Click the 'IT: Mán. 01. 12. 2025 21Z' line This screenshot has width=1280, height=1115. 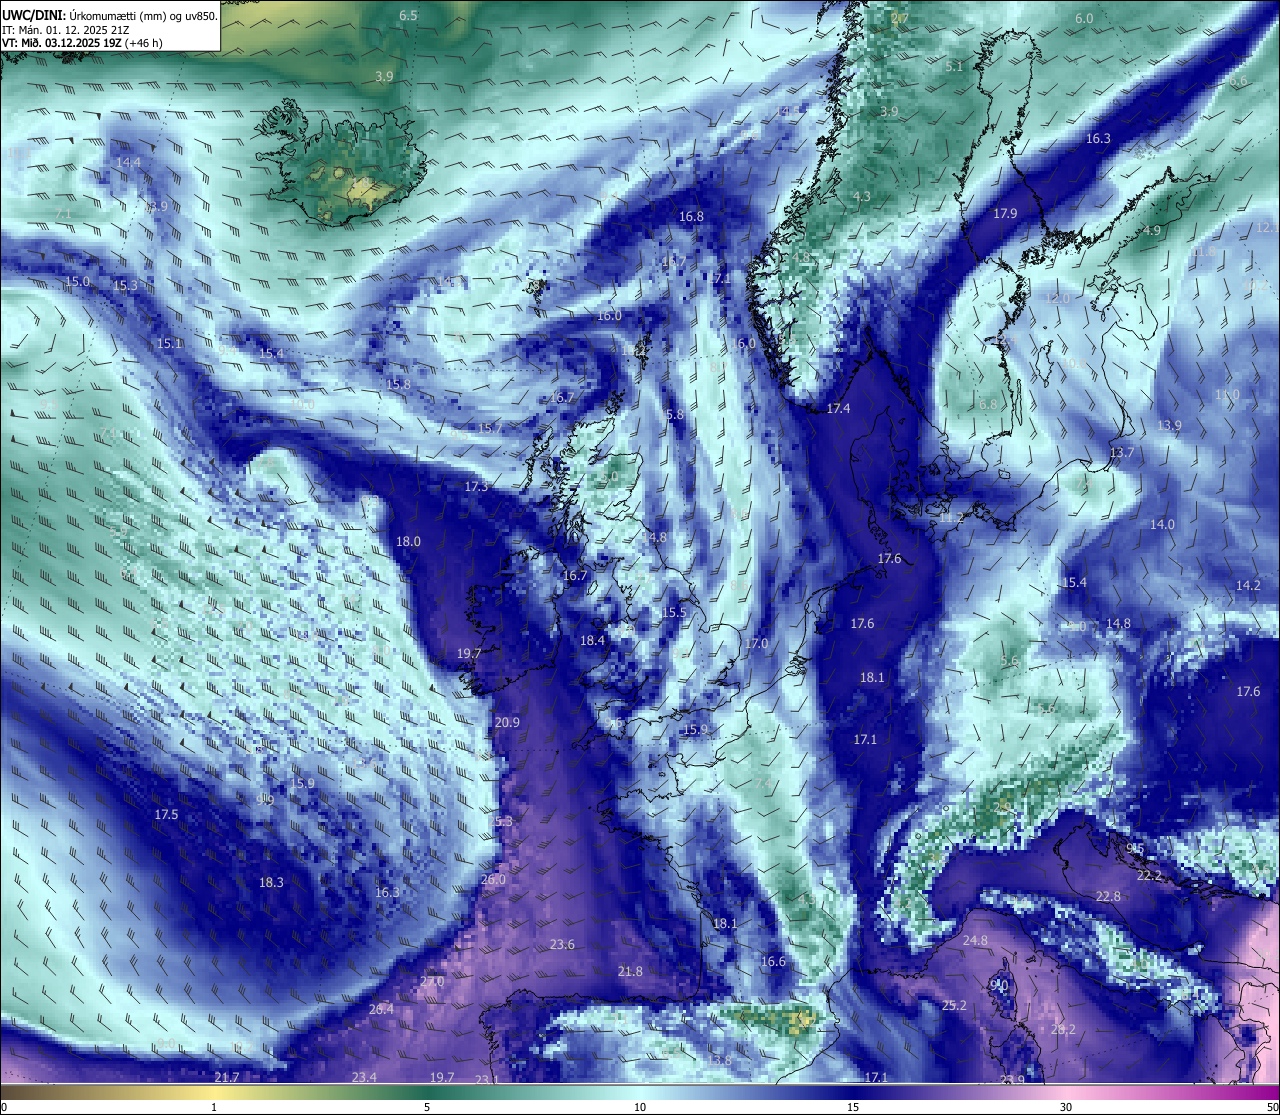tap(64, 30)
